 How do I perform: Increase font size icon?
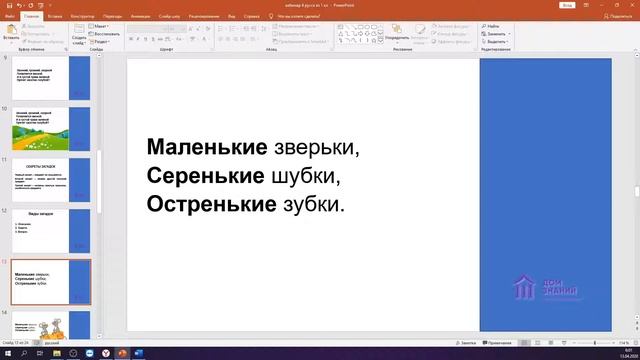pyautogui.click(x=191, y=29)
